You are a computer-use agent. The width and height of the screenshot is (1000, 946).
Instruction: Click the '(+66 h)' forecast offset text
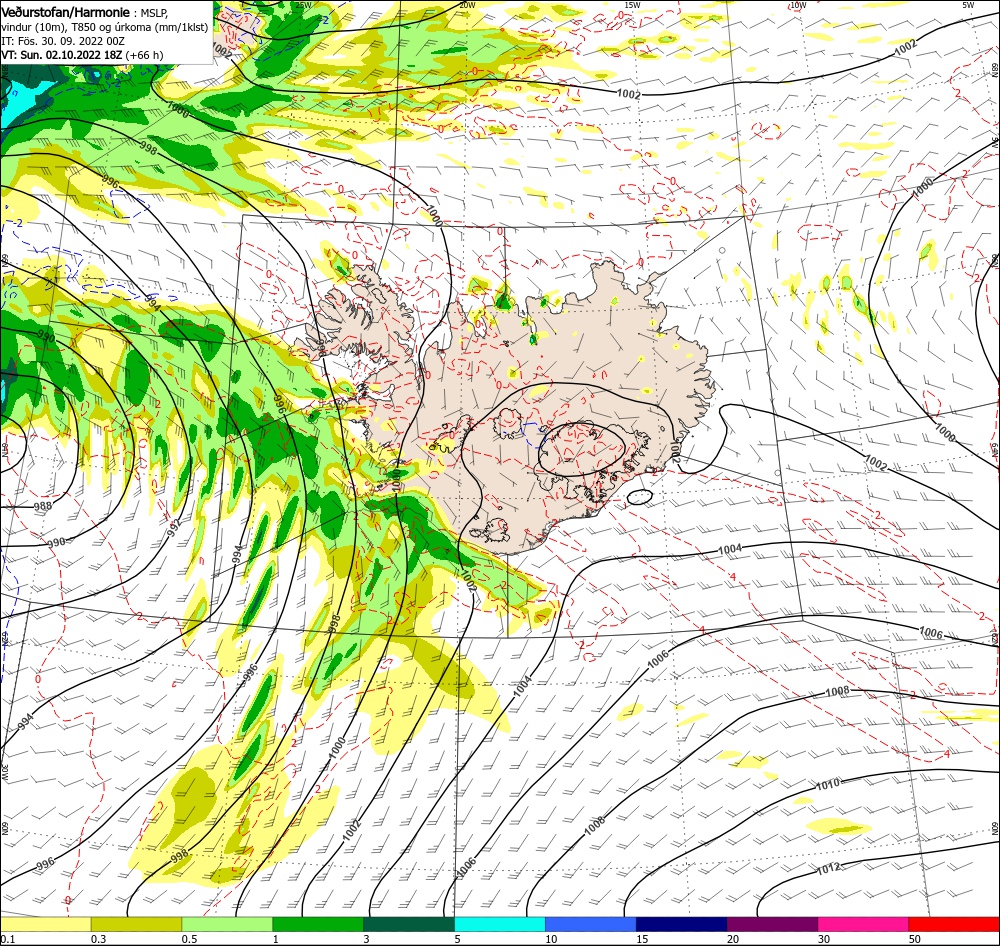[144, 55]
